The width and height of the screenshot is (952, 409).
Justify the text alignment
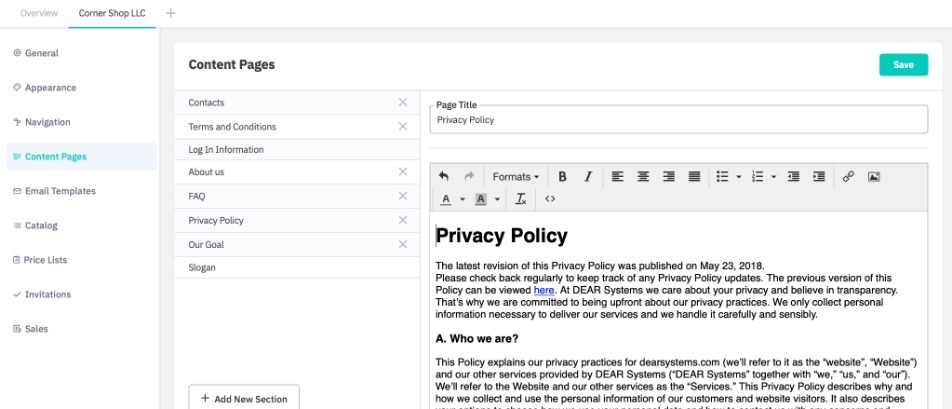(695, 177)
